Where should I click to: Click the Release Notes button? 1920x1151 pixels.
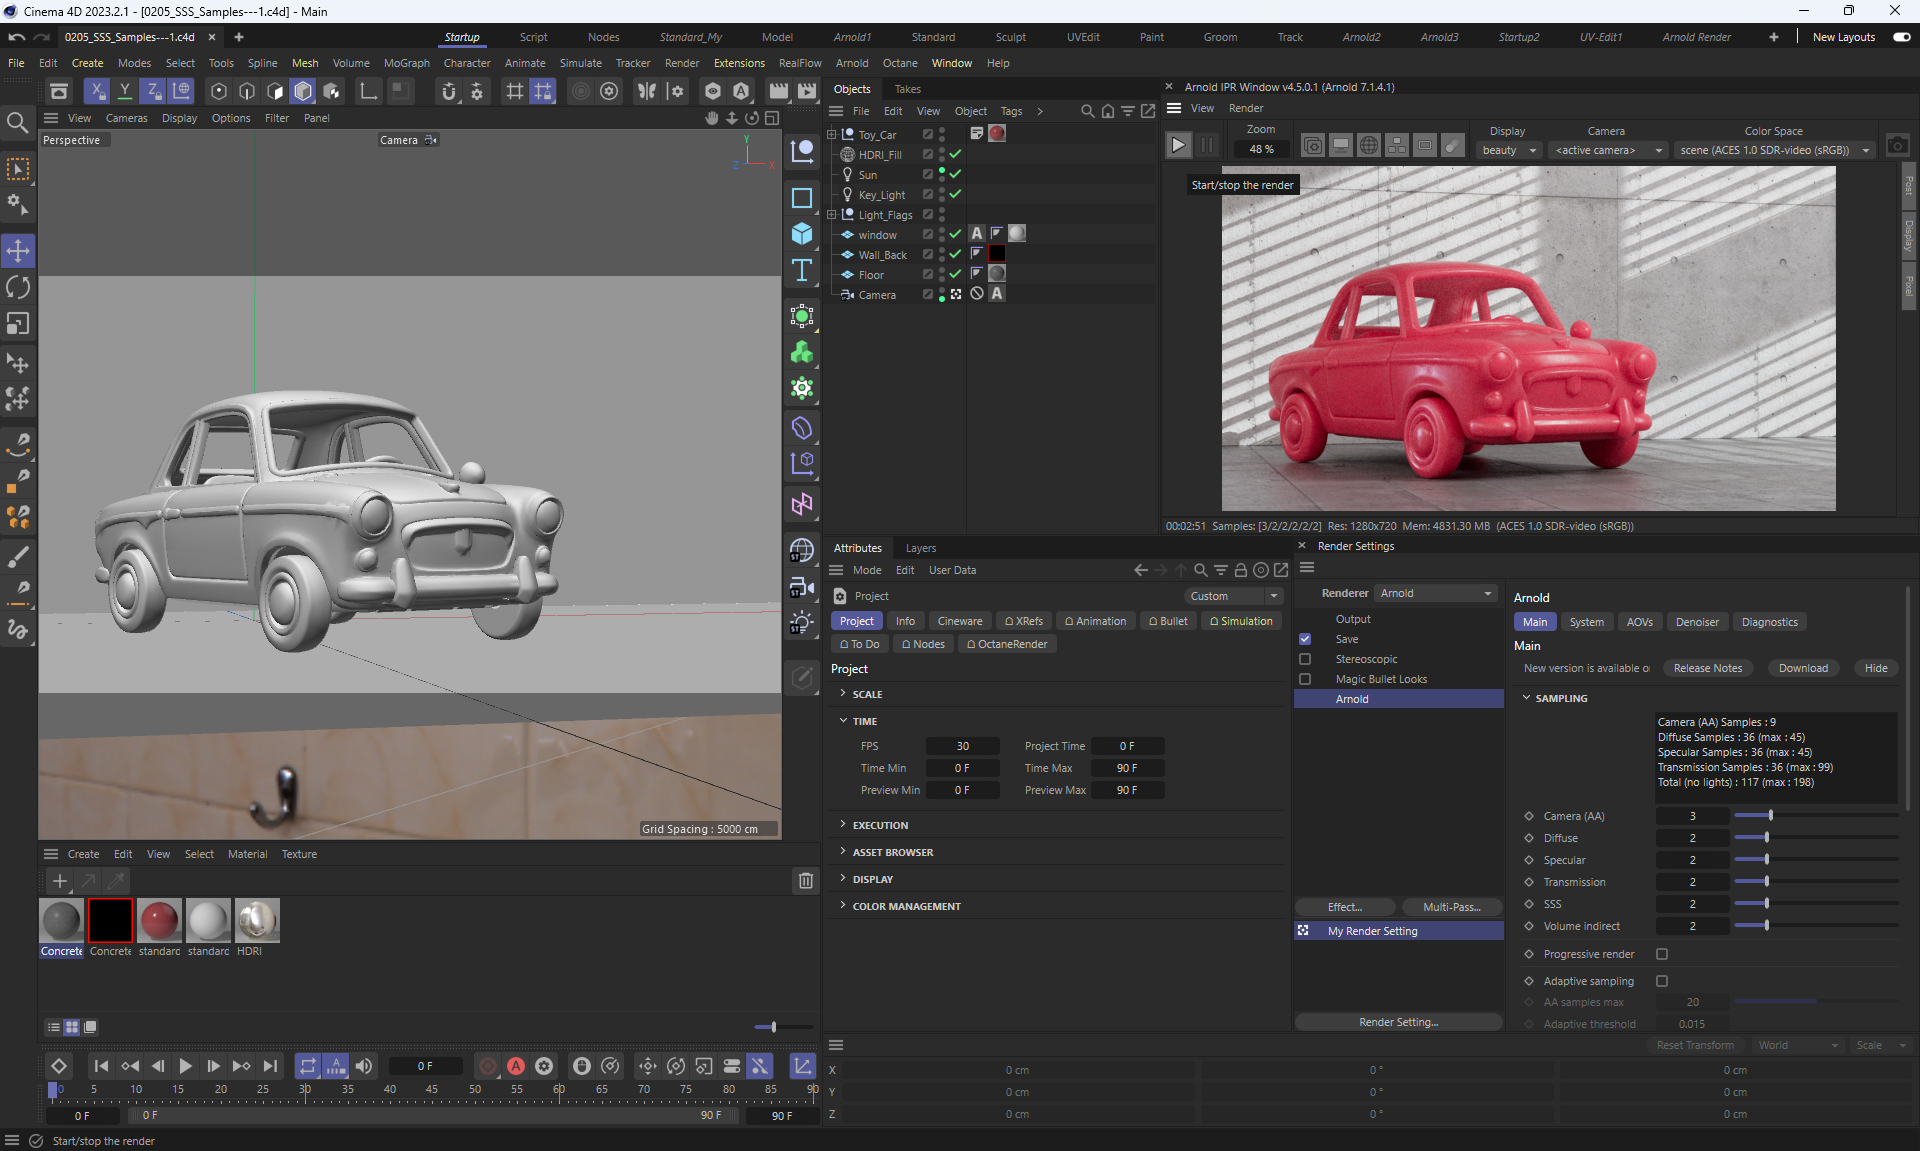point(1707,668)
